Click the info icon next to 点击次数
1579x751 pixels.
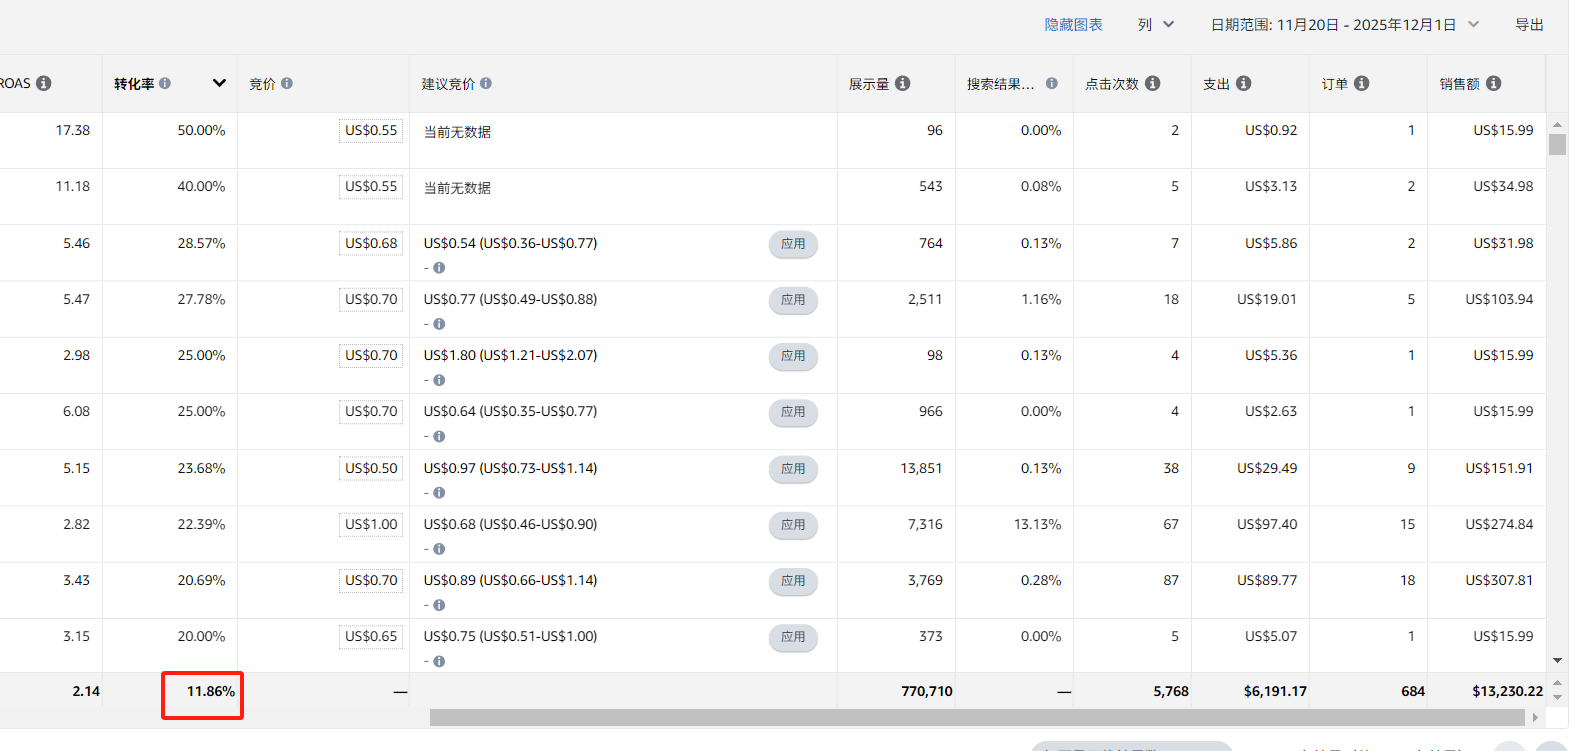coord(1153,84)
